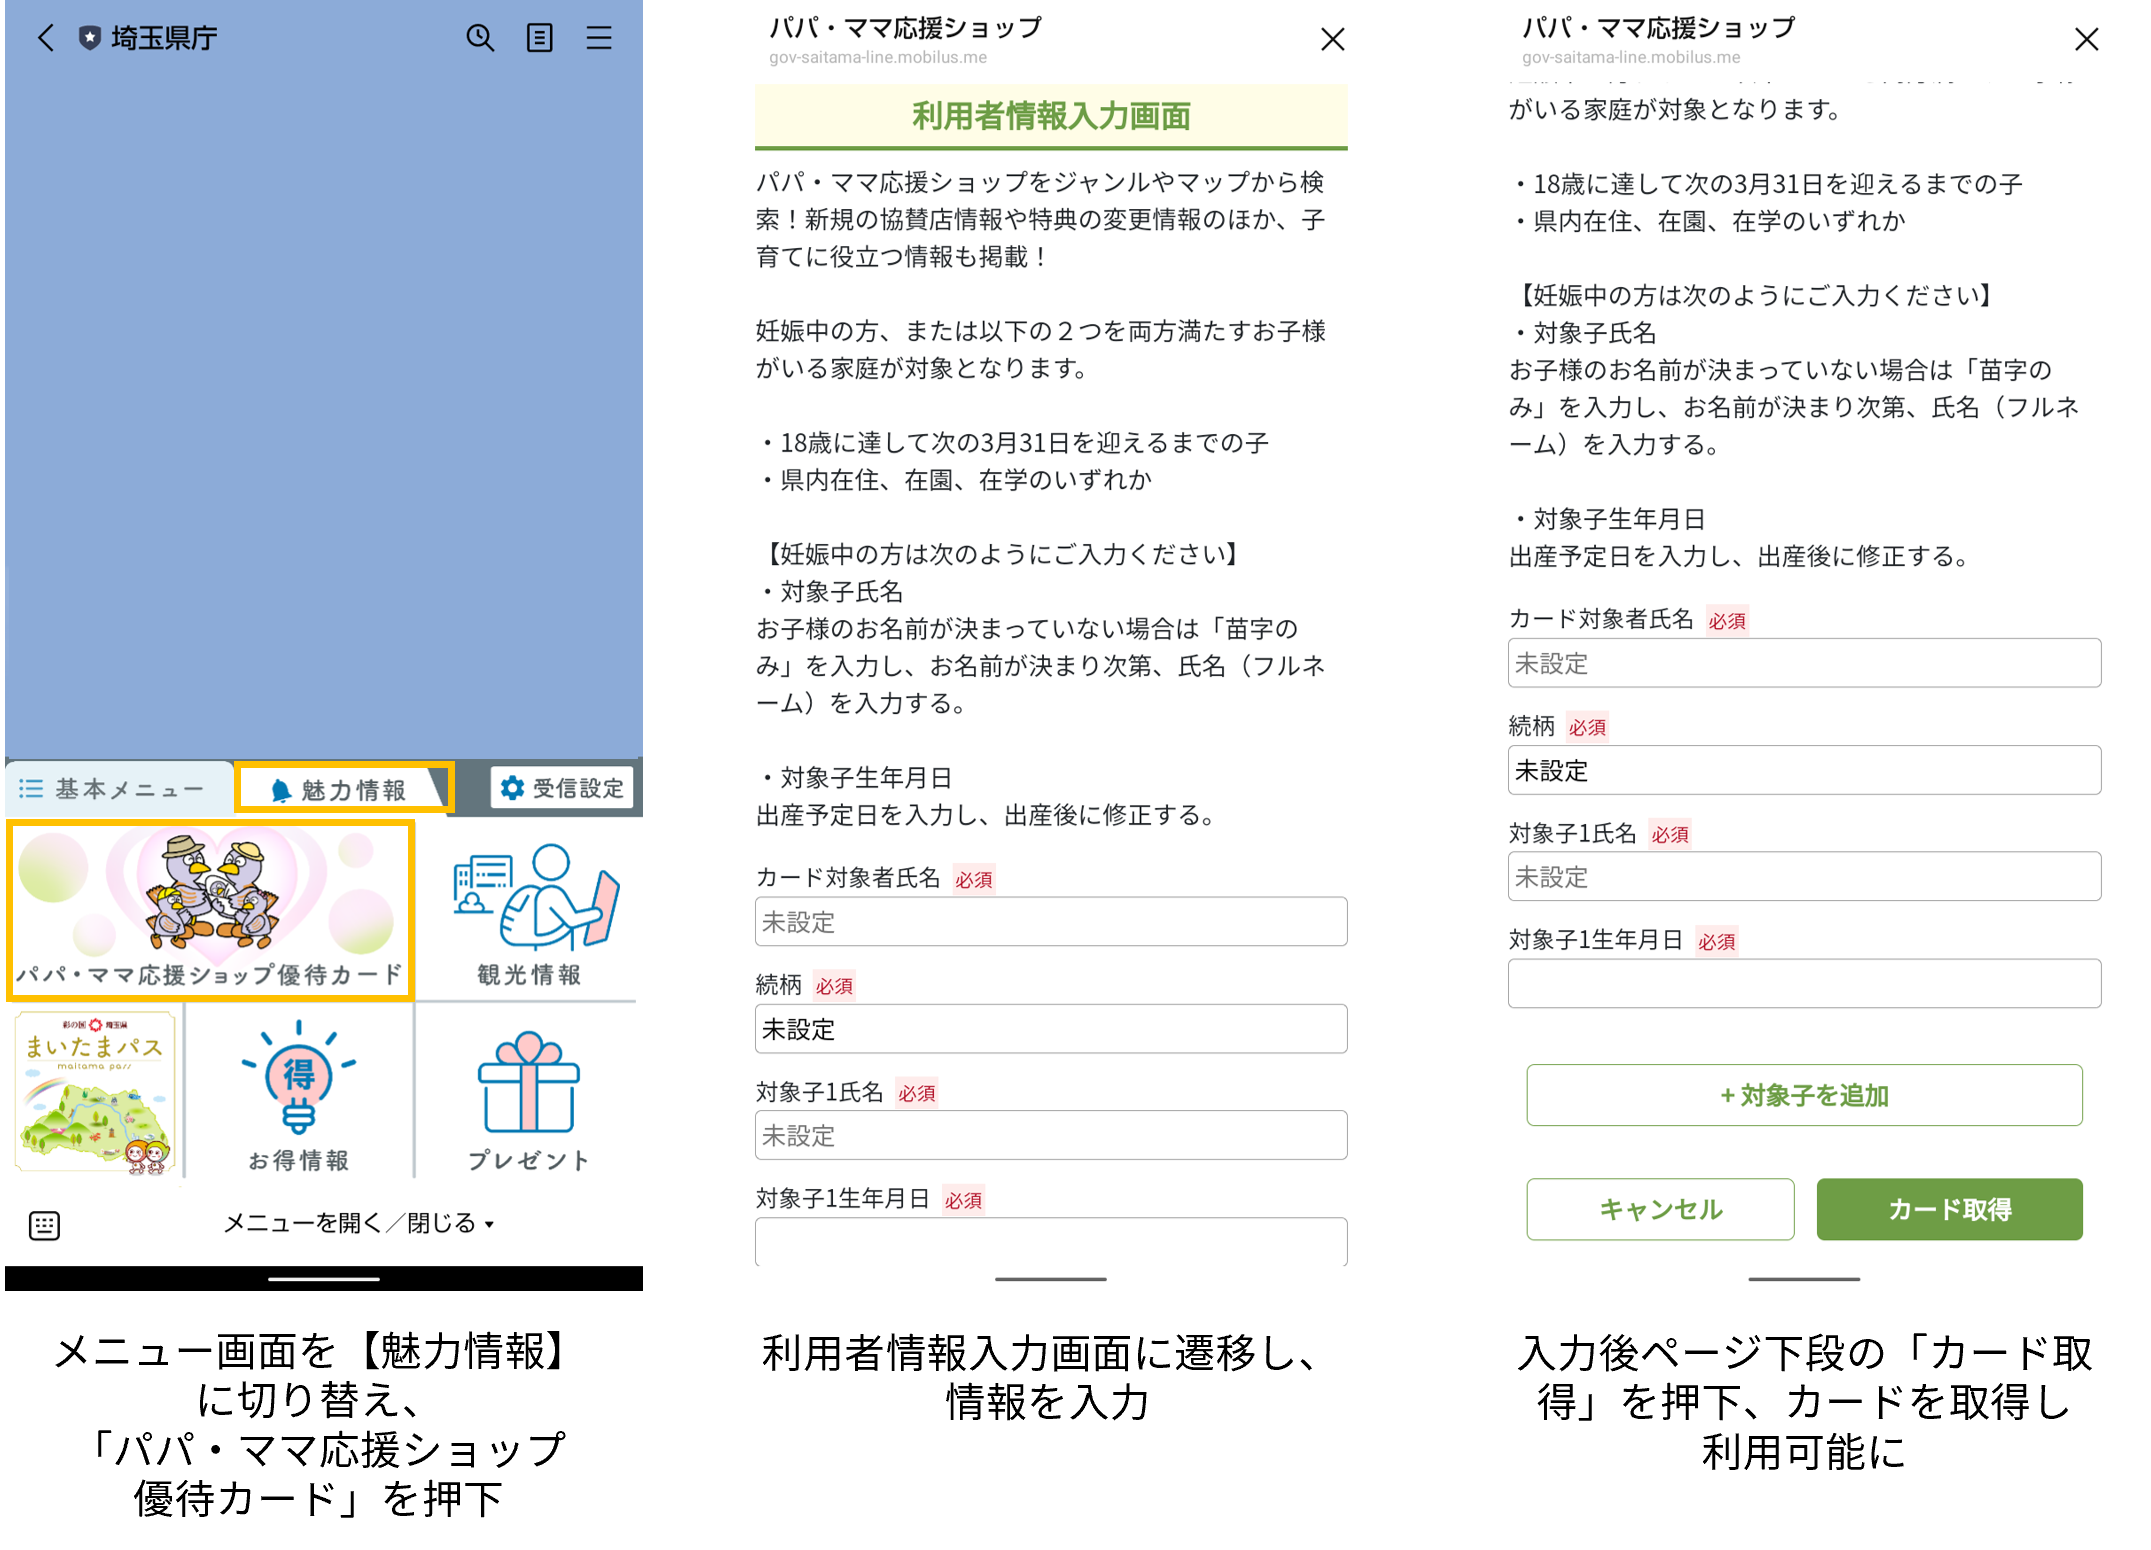2151x1550 pixels.
Task: Open the notes list icon in header
Action: coord(539,38)
